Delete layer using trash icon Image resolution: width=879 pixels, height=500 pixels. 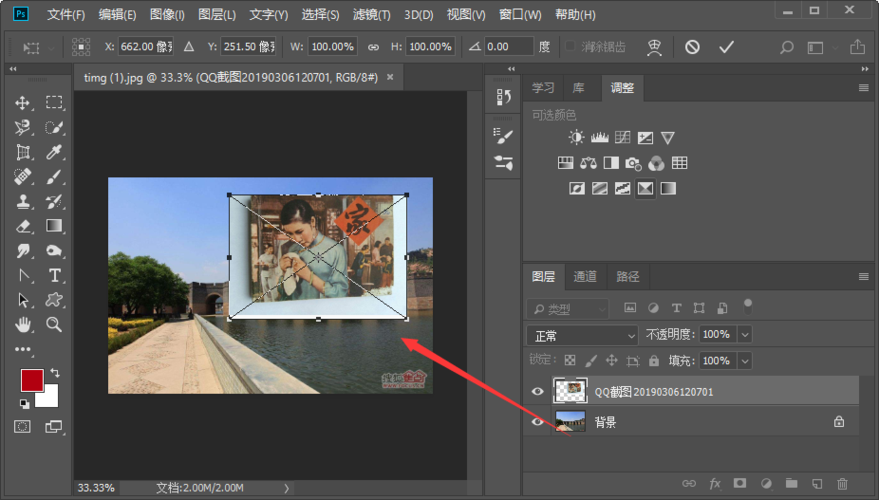point(842,484)
